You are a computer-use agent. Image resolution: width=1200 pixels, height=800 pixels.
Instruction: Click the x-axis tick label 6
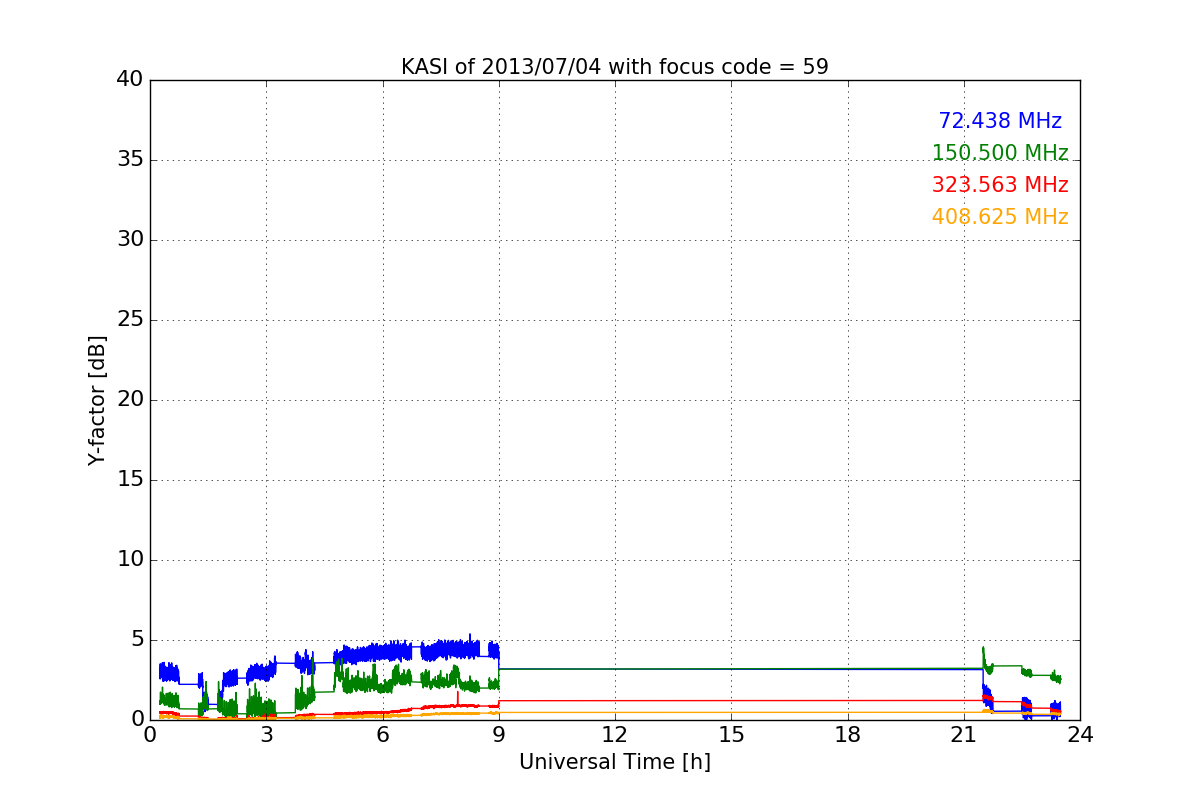click(x=383, y=735)
